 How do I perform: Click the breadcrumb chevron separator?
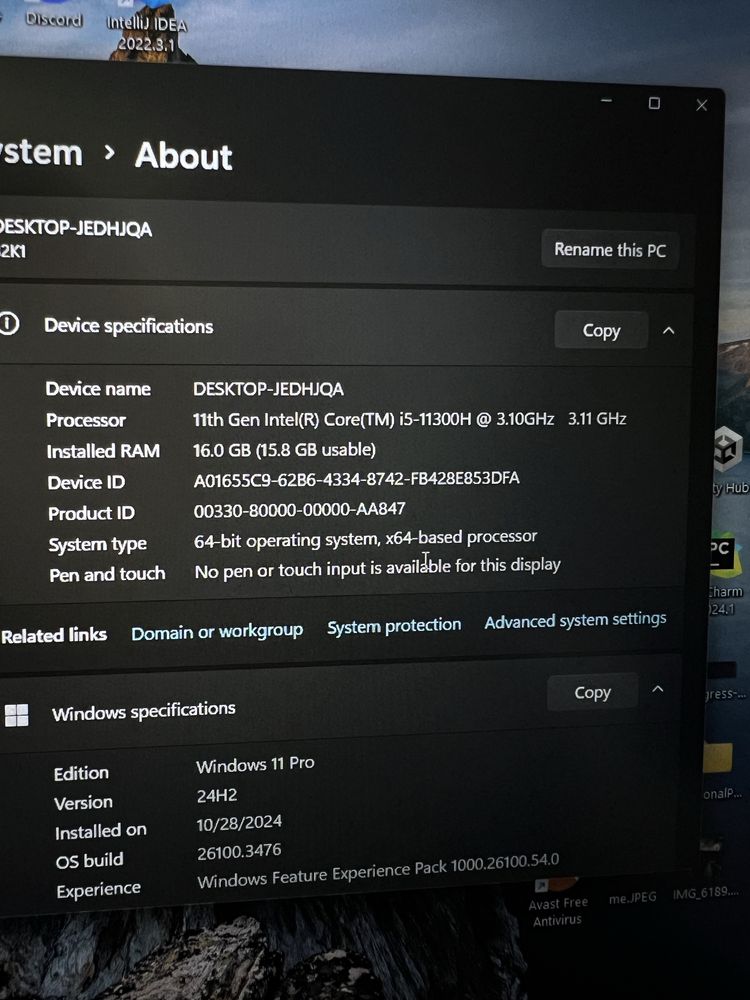point(109,152)
